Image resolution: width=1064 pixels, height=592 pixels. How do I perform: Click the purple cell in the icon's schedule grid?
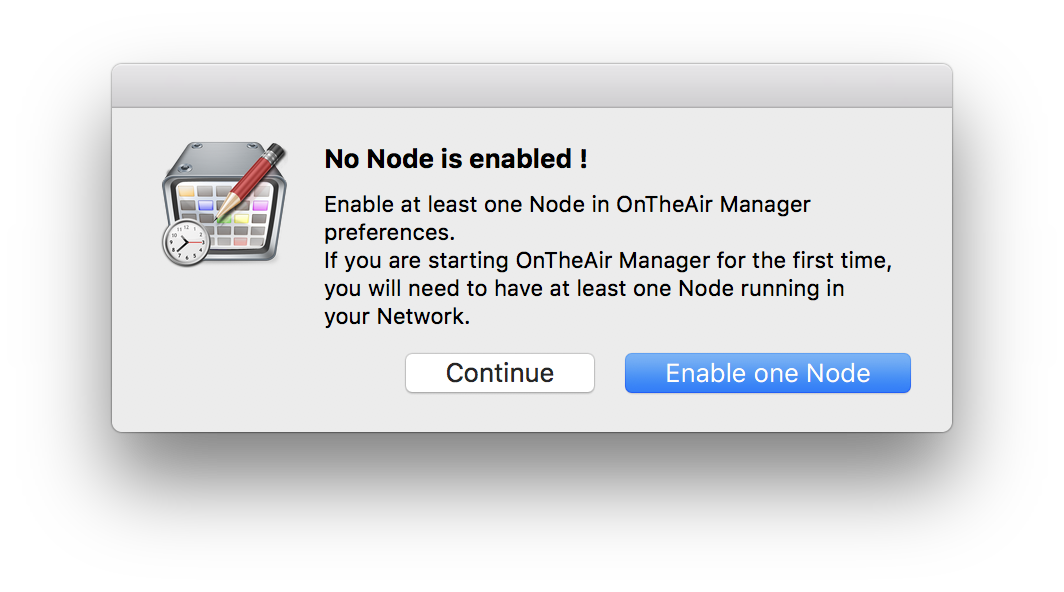click(261, 206)
